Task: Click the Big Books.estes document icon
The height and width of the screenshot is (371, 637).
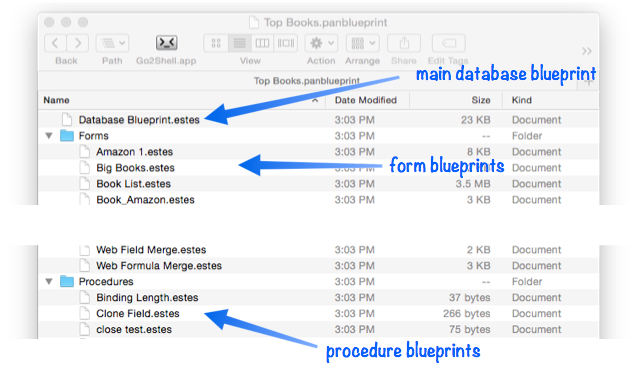Action: (84, 167)
